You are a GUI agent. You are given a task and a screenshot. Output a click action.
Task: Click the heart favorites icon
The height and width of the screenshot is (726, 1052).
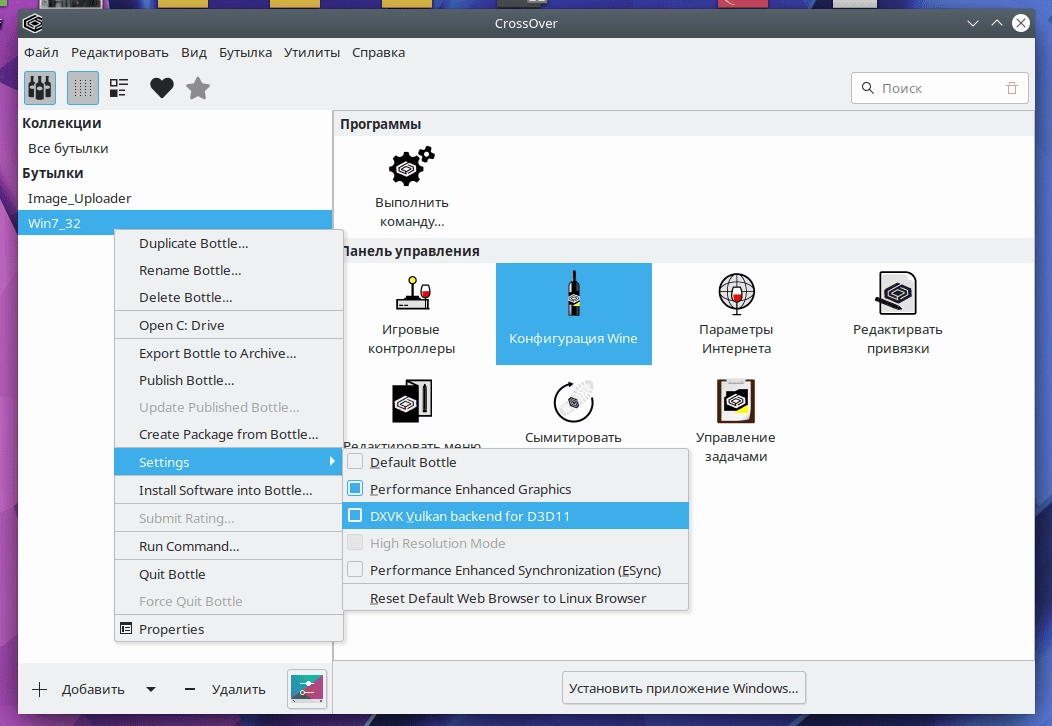click(x=162, y=88)
